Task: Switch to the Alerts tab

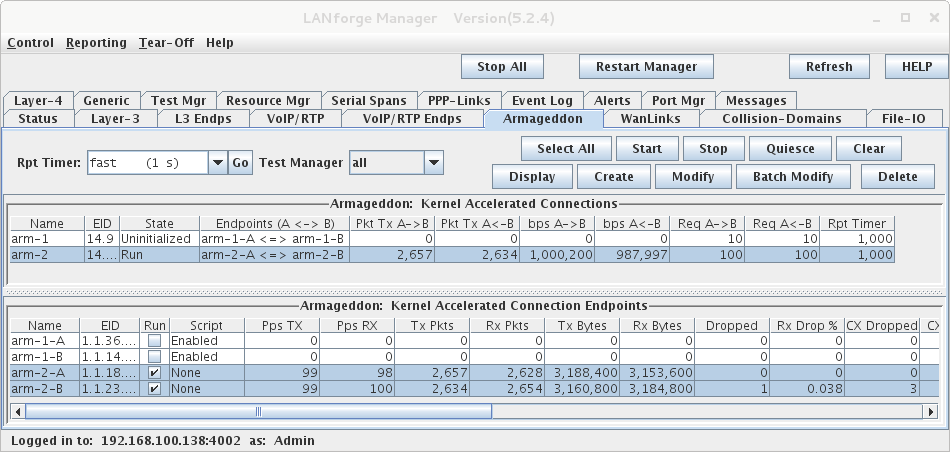Action: tap(612, 101)
